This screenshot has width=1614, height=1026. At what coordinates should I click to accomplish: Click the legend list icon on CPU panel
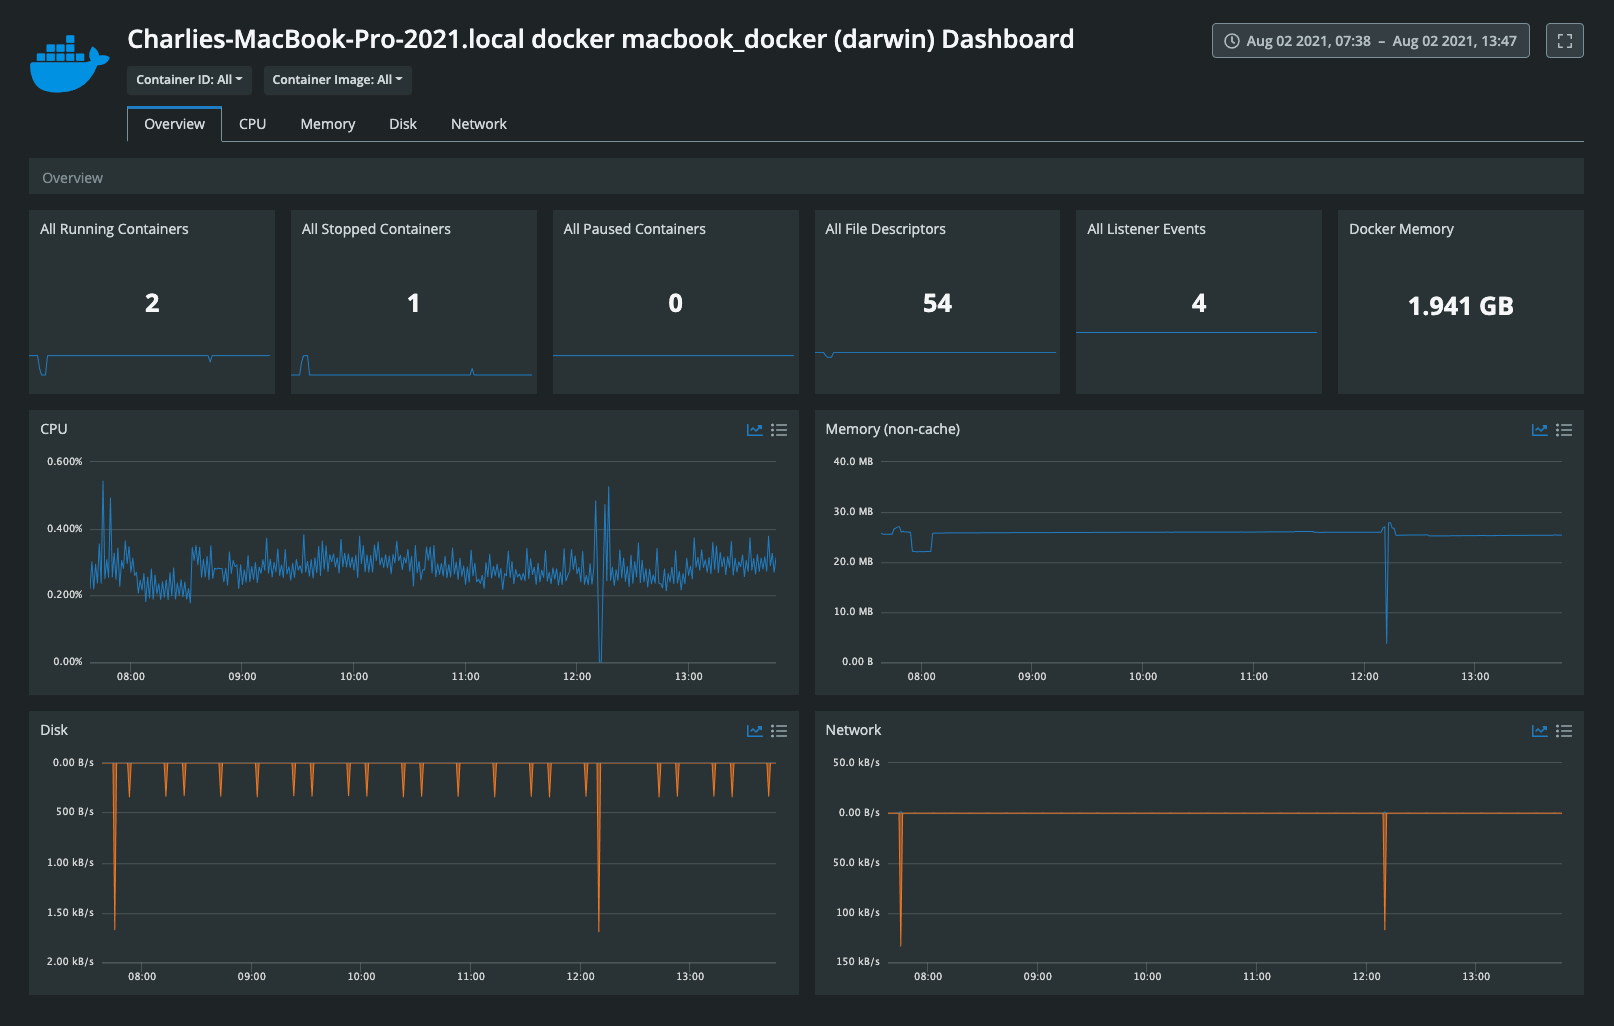click(x=779, y=429)
